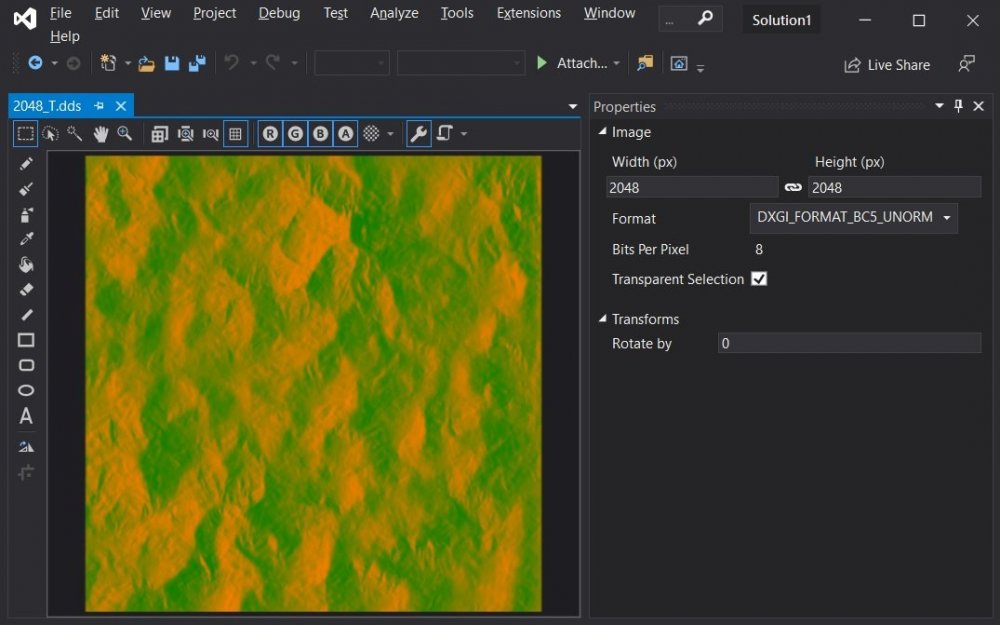Open the DXGI_FORMAT_BC5_UNORM format dropdown
This screenshot has height=625, width=1000.
click(853, 218)
